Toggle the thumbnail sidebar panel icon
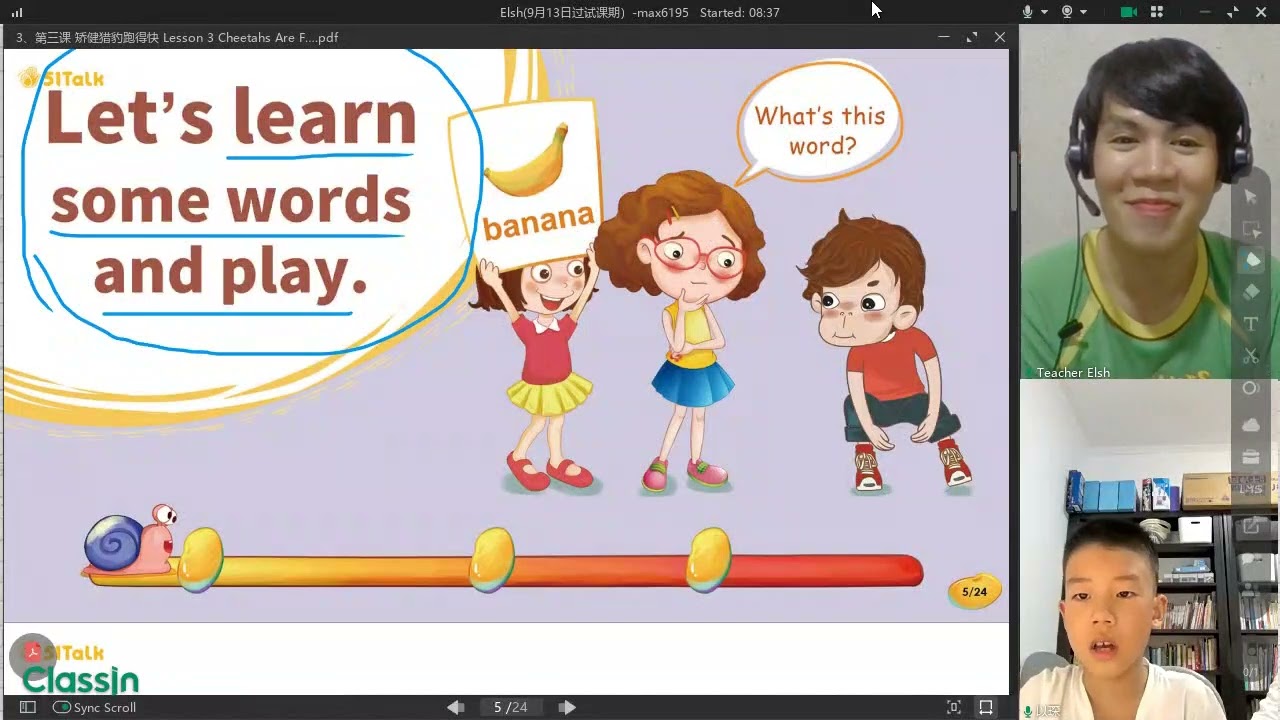This screenshot has height=720, width=1280. [28, 707]
